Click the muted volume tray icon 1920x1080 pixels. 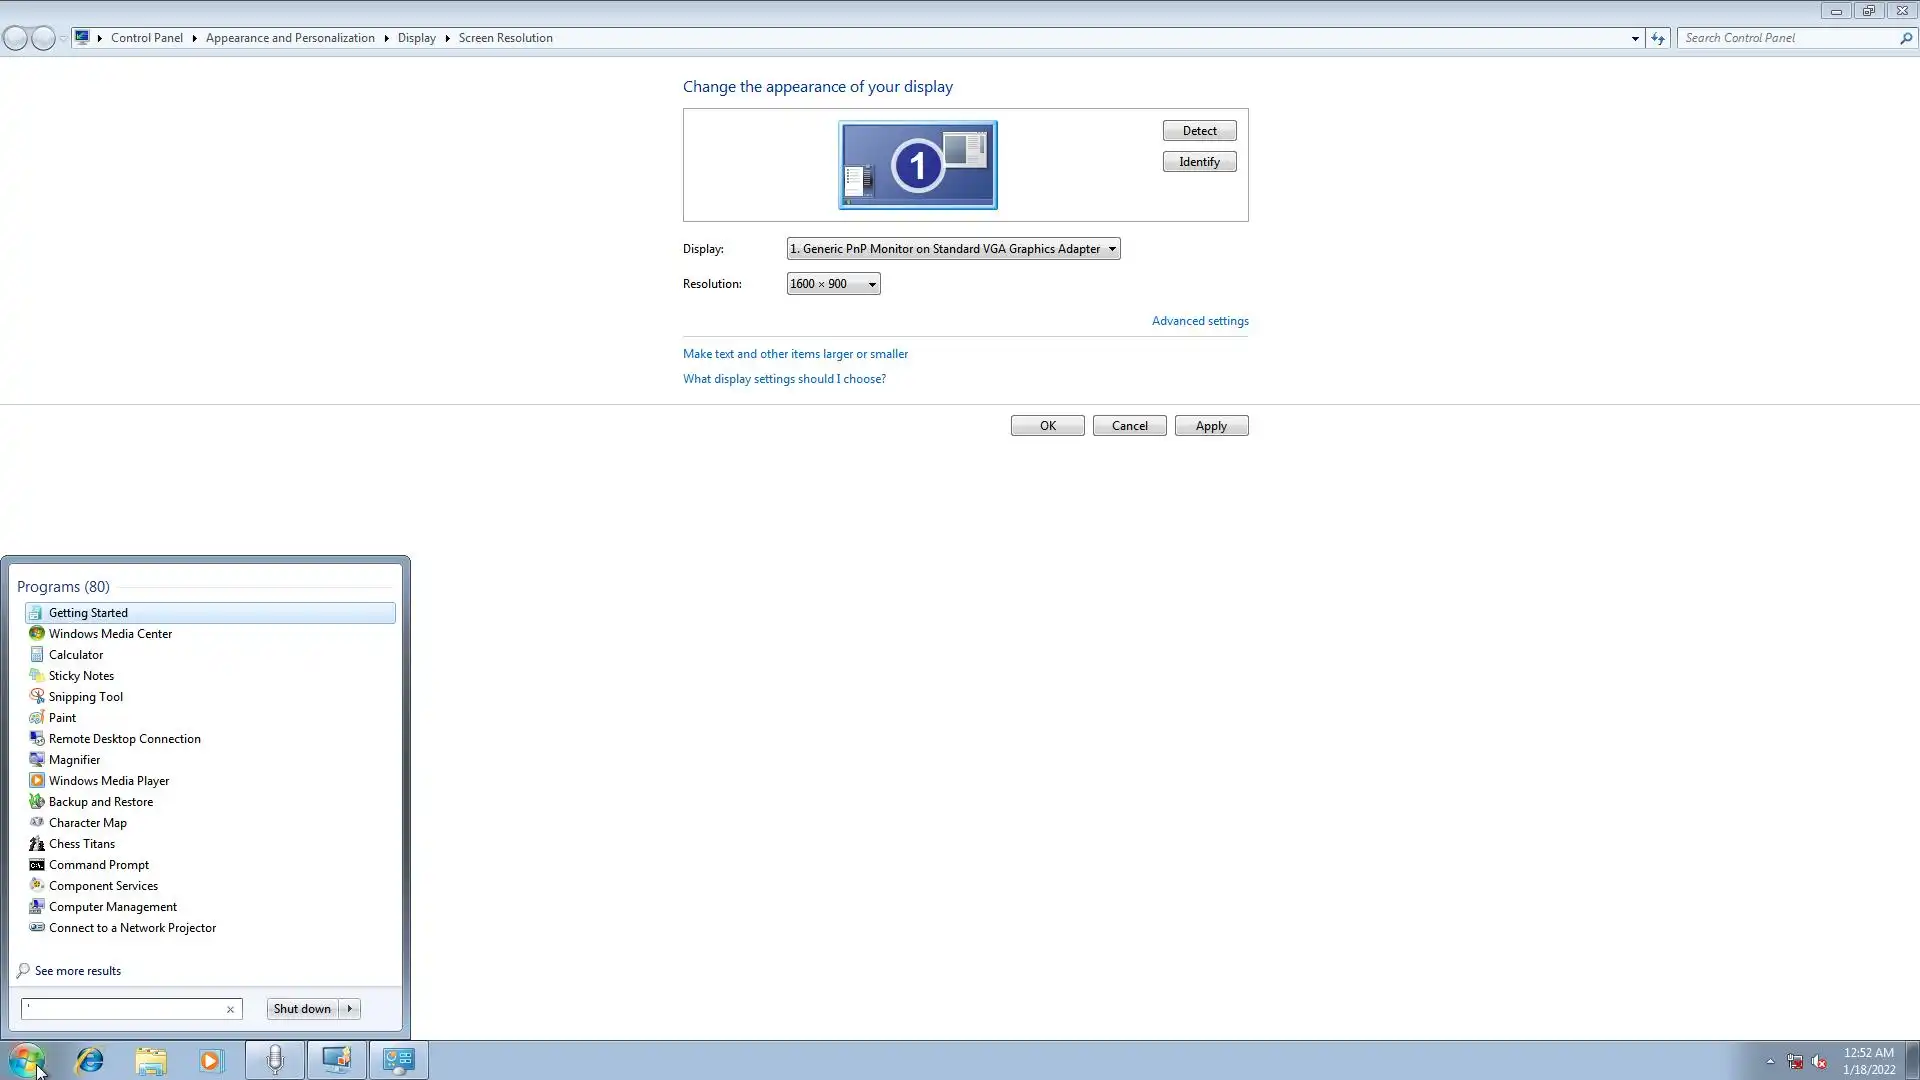pos(1819,1062)
